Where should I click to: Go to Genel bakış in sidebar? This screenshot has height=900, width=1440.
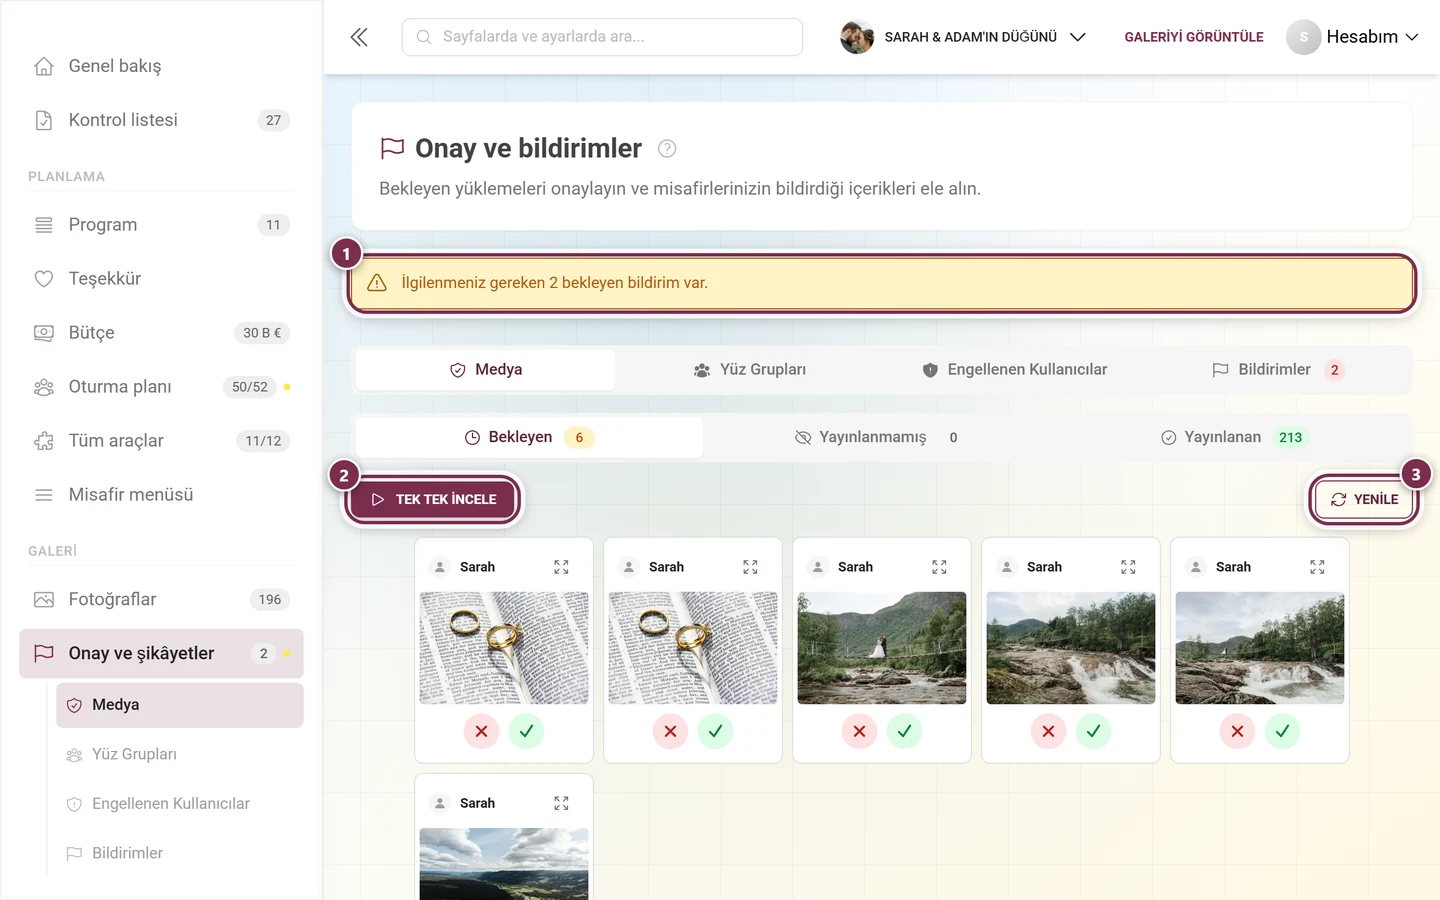(161, 66)
